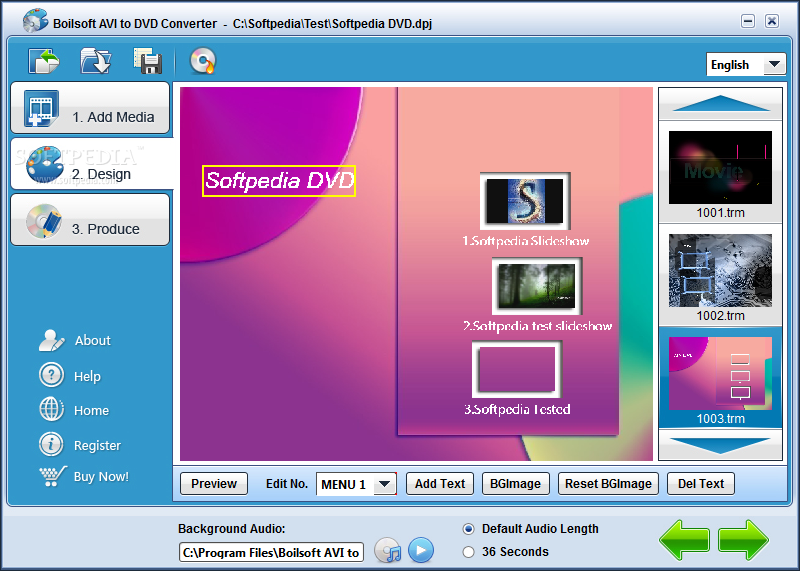Open the Register link
The width and height of the screenshot is (800, 571).
97,445
